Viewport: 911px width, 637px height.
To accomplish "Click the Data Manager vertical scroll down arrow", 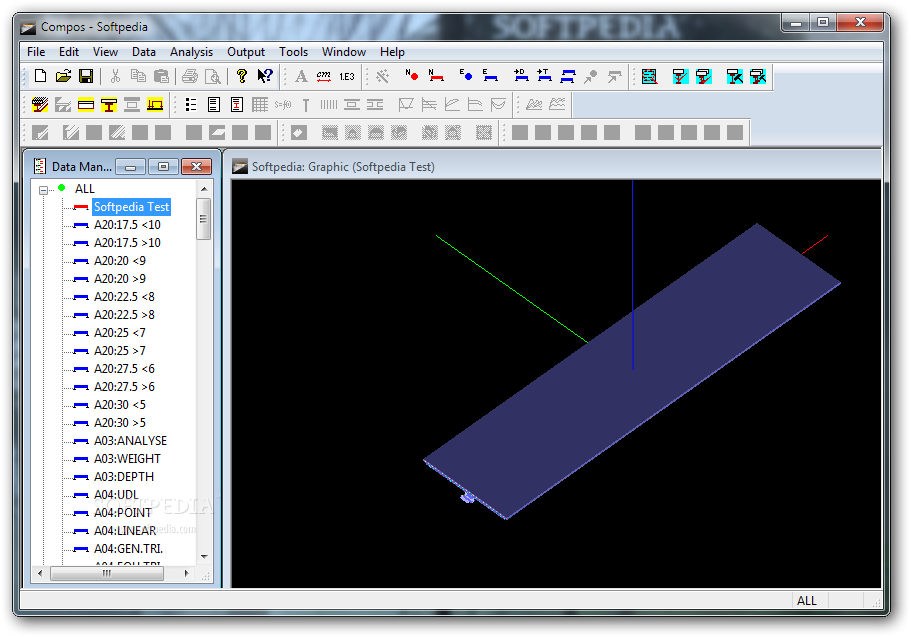I will [x=204, y=557].
